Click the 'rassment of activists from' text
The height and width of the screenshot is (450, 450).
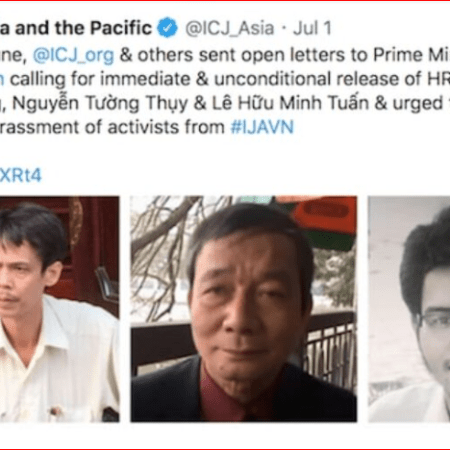pos(112,127)
